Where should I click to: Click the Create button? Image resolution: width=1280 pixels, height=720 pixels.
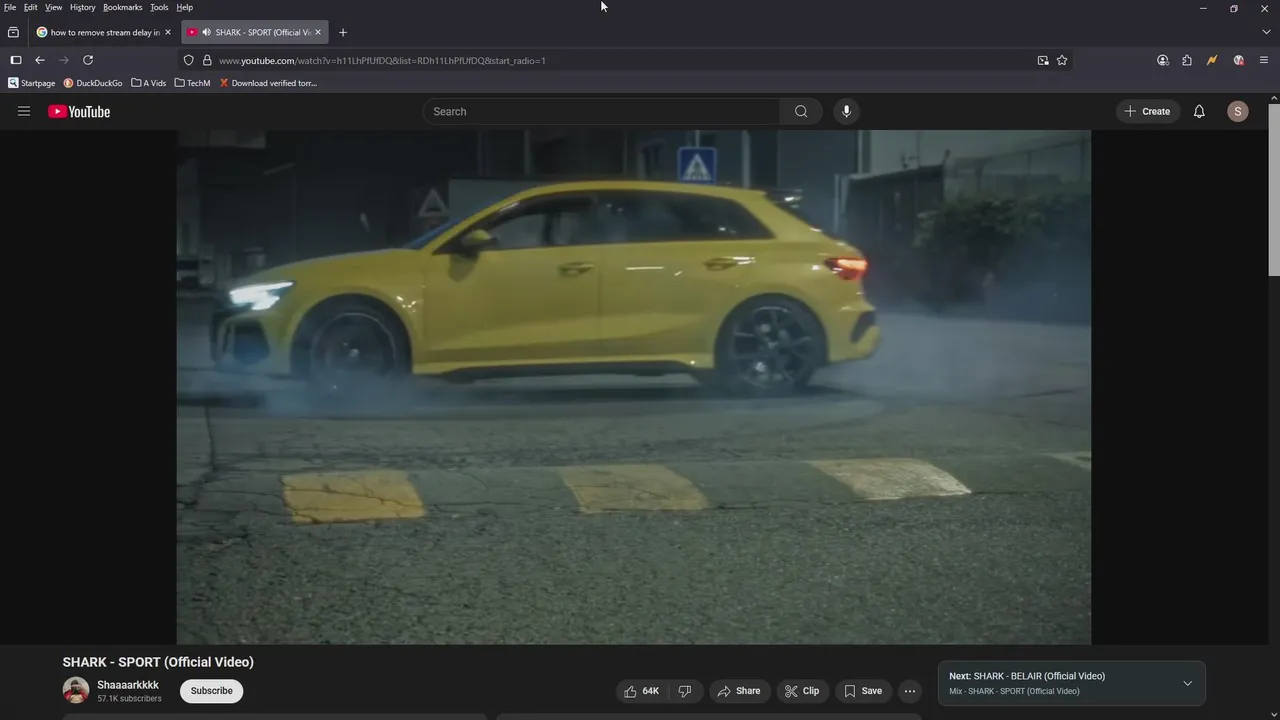tap(1148, 111)
